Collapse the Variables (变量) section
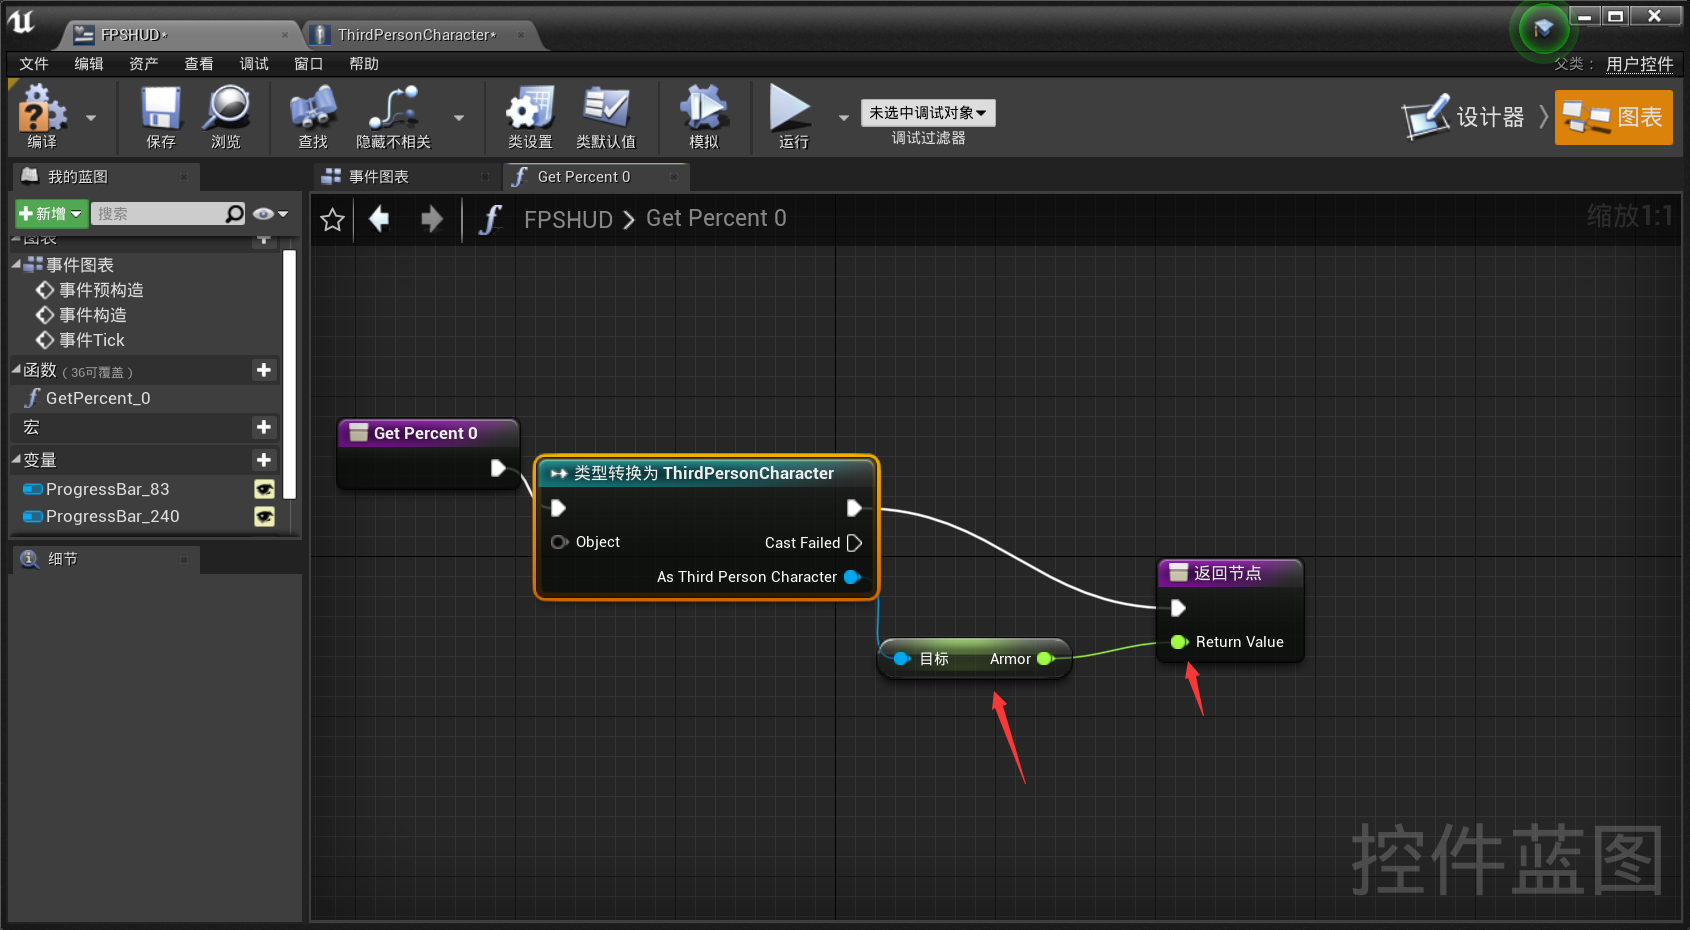 (16, 460)
